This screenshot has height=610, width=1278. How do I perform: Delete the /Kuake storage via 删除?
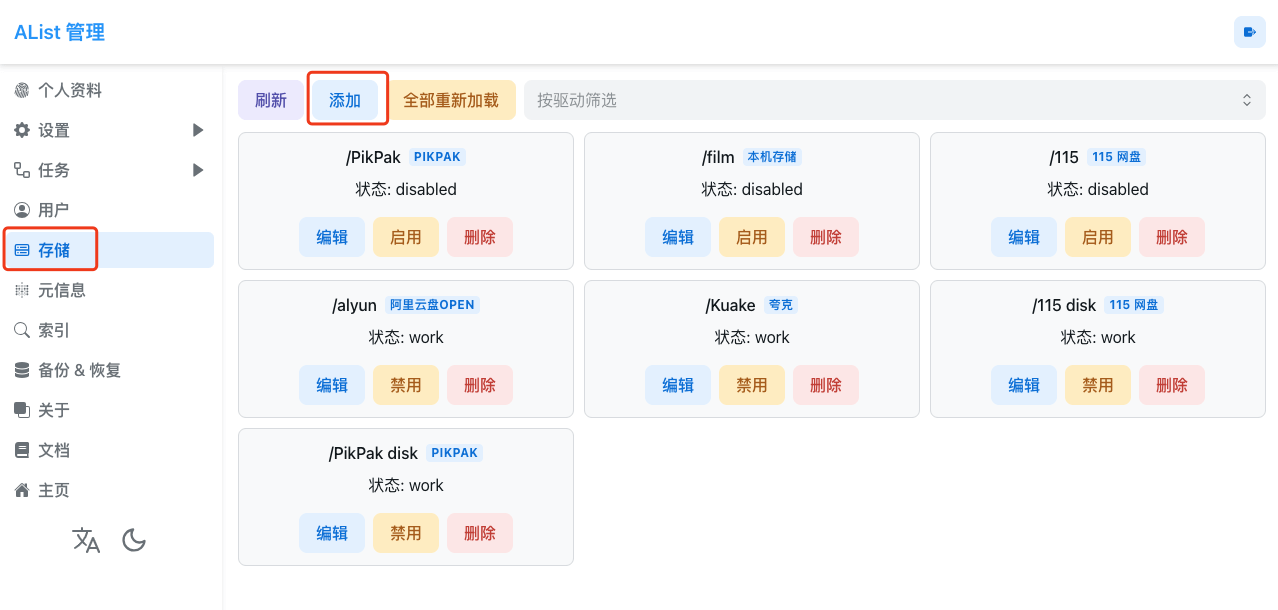[826, 385]
